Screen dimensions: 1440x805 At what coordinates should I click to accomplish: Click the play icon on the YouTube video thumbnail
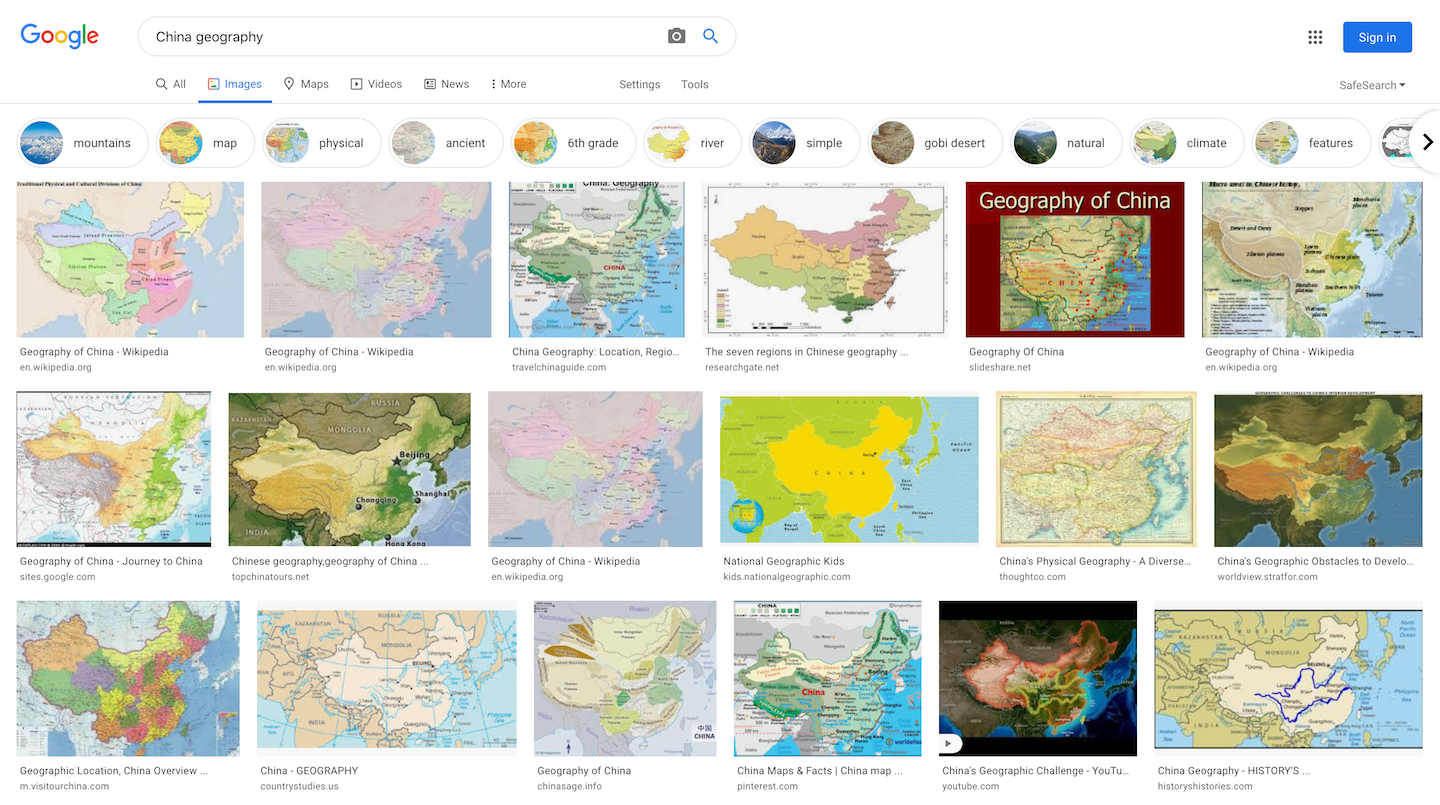click(951, 743)
